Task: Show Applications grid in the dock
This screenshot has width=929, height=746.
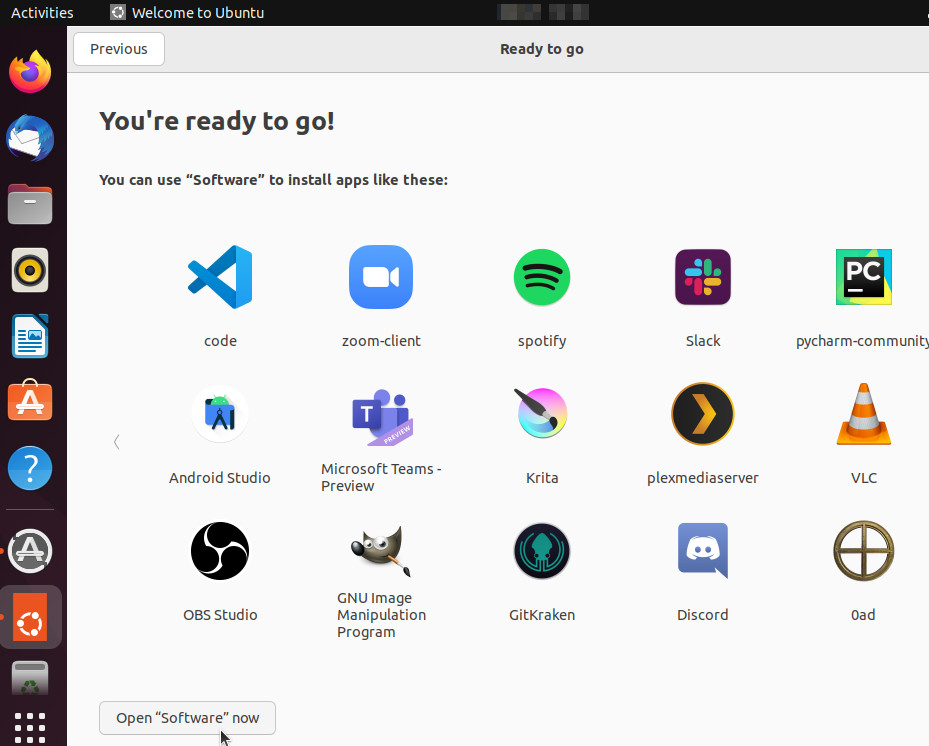Action: pos(30,728)
